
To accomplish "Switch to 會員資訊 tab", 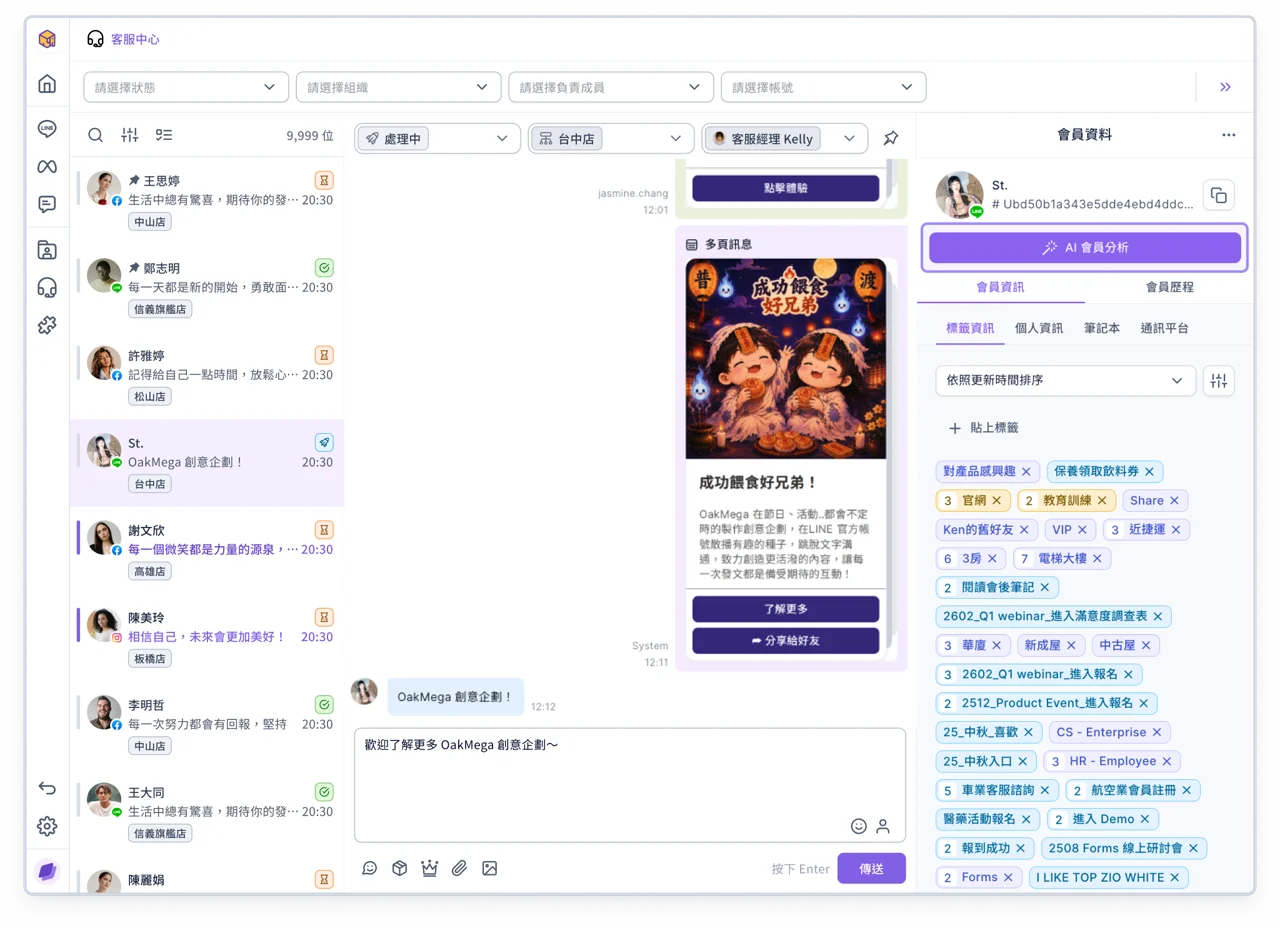I will tap(1000, 287).
